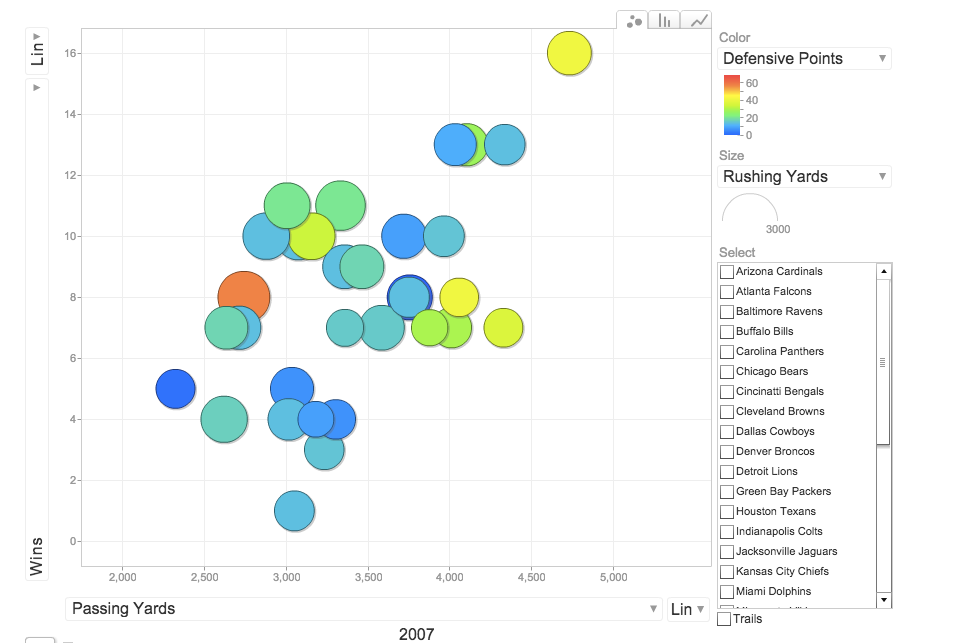Open the Defensive Points color dropdown
Image resolution: width=973 pixels, height=643 pixels.
804,58
